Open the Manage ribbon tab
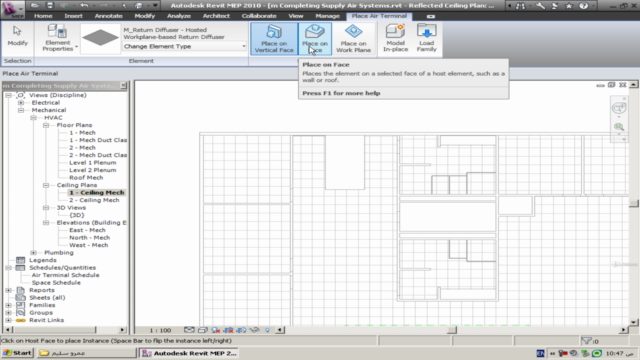This screenshot has width=640, height=360. [x=327, y=16]
